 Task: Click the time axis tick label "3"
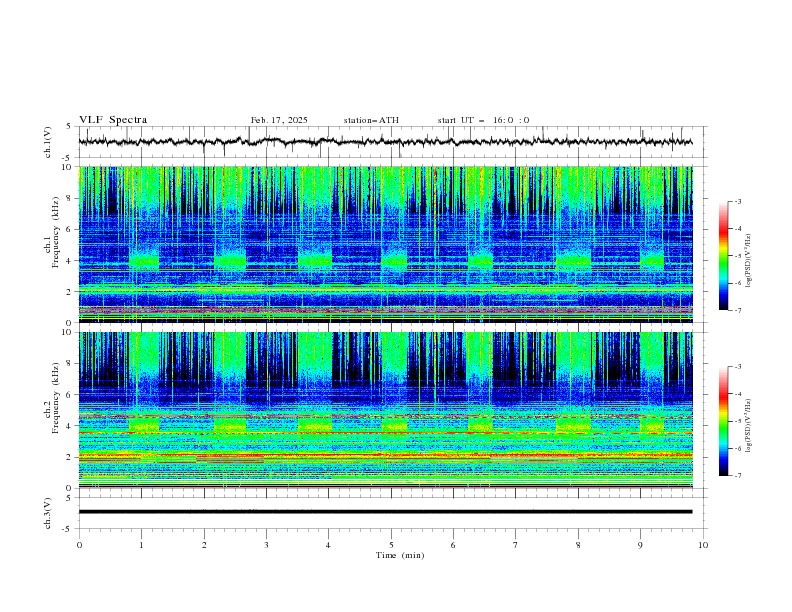click(x=266, y=545)
